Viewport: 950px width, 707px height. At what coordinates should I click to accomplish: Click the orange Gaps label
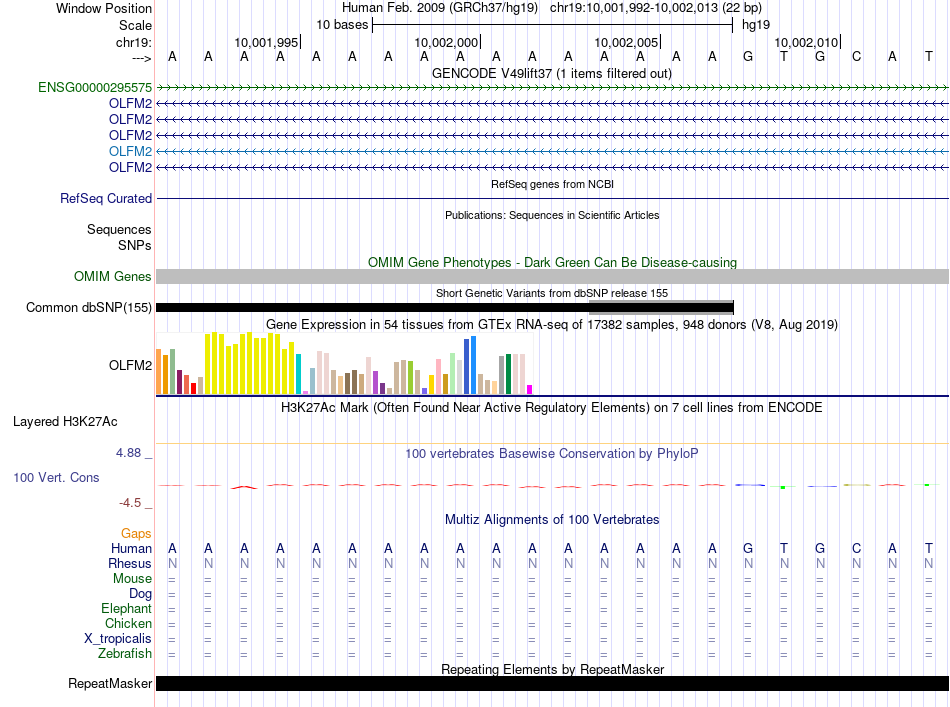pyautogui.click(x=136, y=534)
